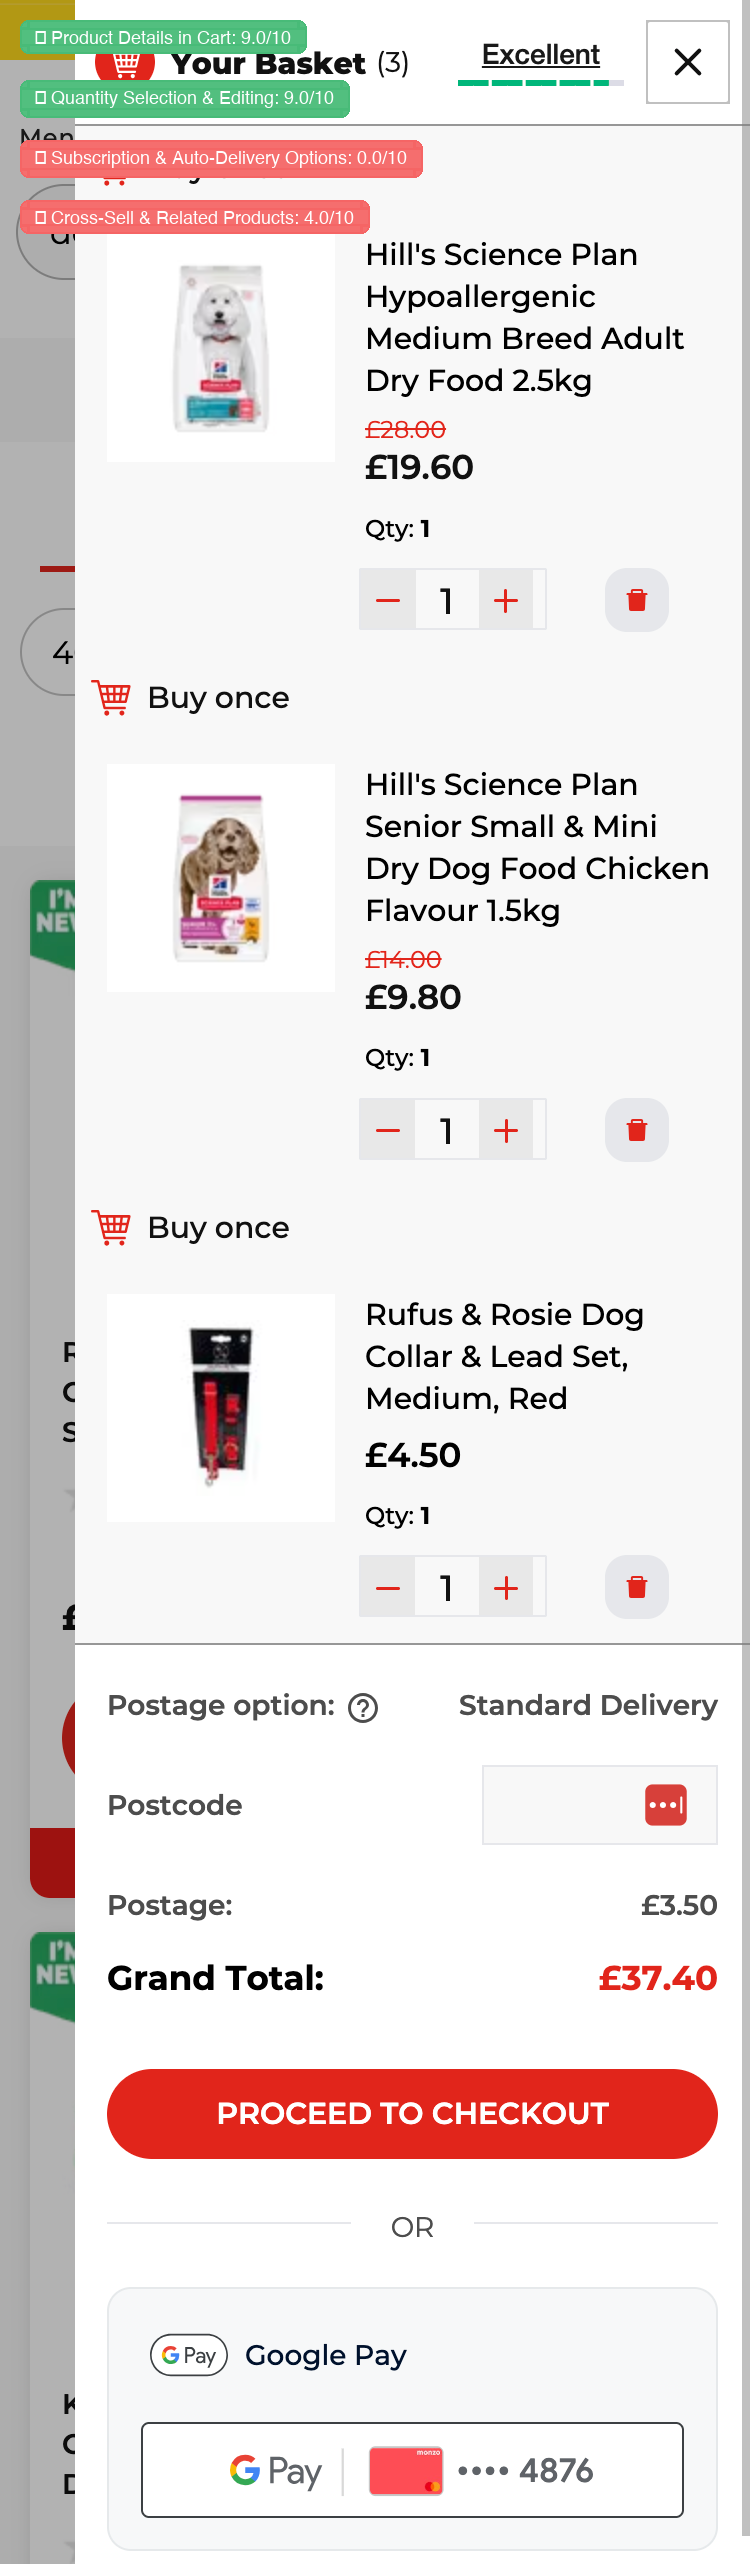This screenshot has width=750, height=2564.
Task: Decrease quantity of Rufus & Rosie collar set
Action: pyautogui.click(x=388, y=1587)
